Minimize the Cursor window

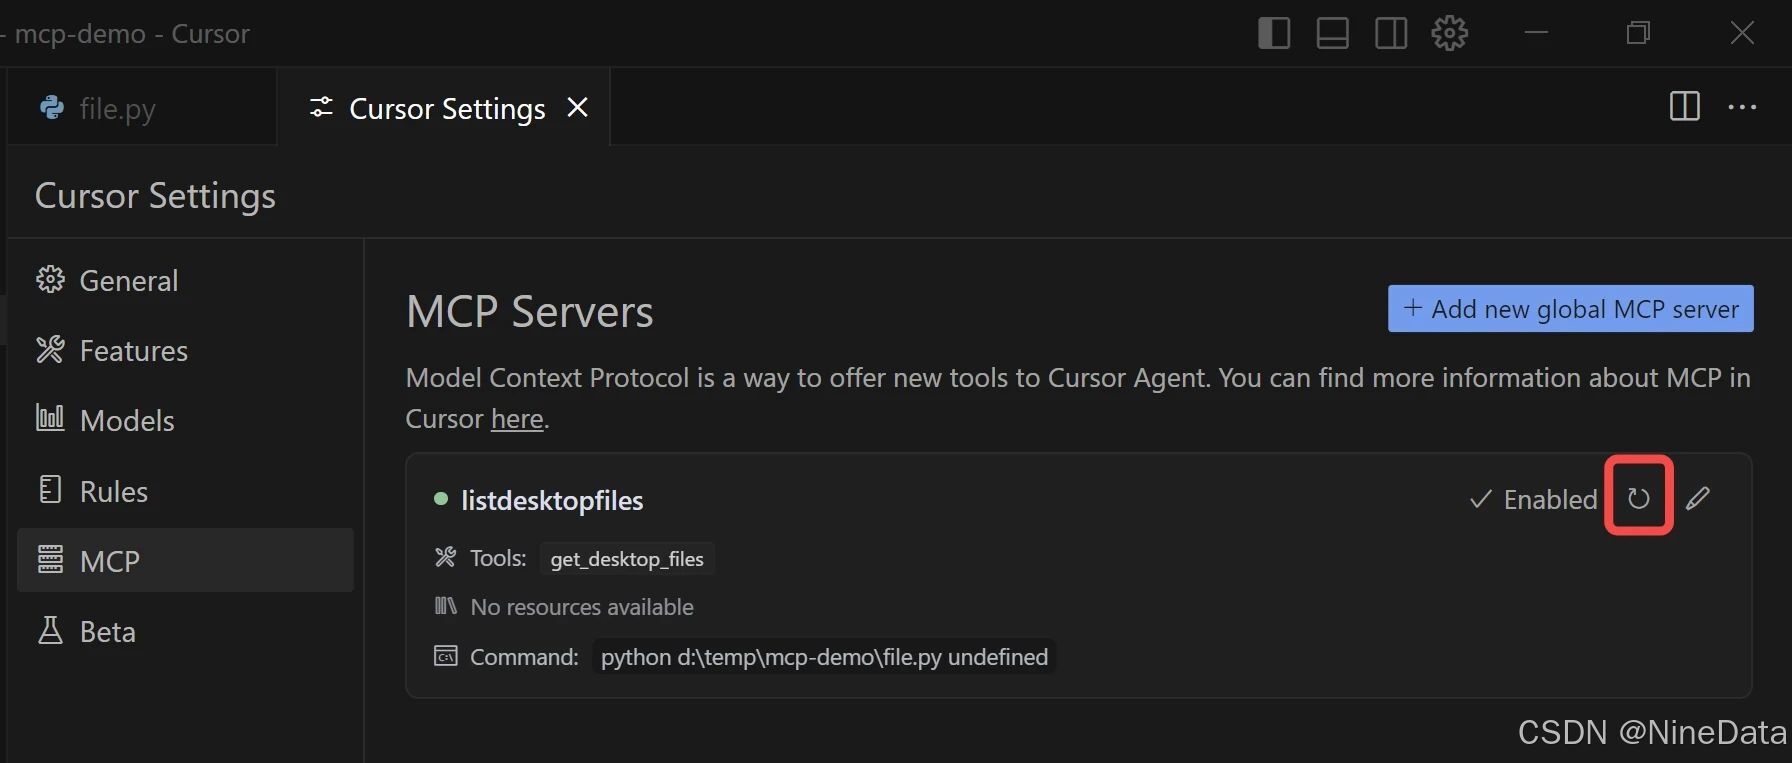tap(1536, 33)
